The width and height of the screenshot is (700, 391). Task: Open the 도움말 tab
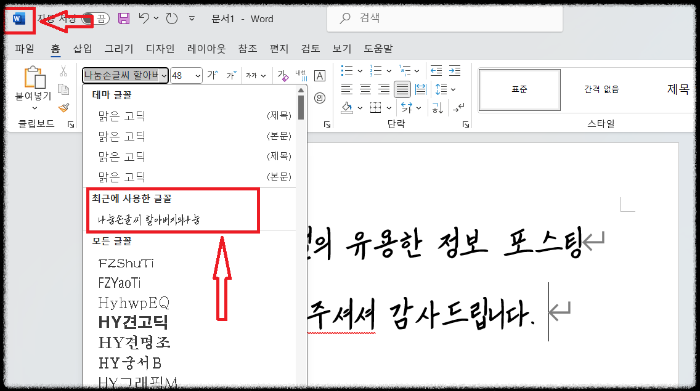pyautogui.click(x=378, y=48)
